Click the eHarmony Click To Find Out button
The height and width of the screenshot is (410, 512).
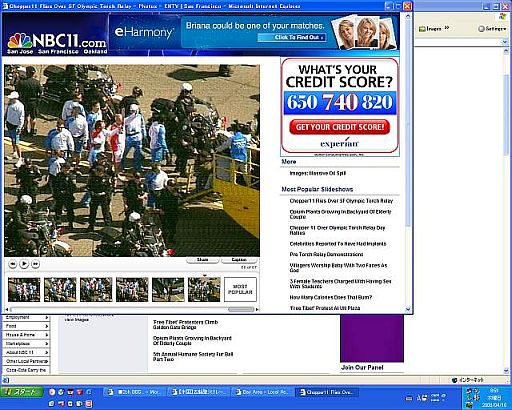coord(292,37)
